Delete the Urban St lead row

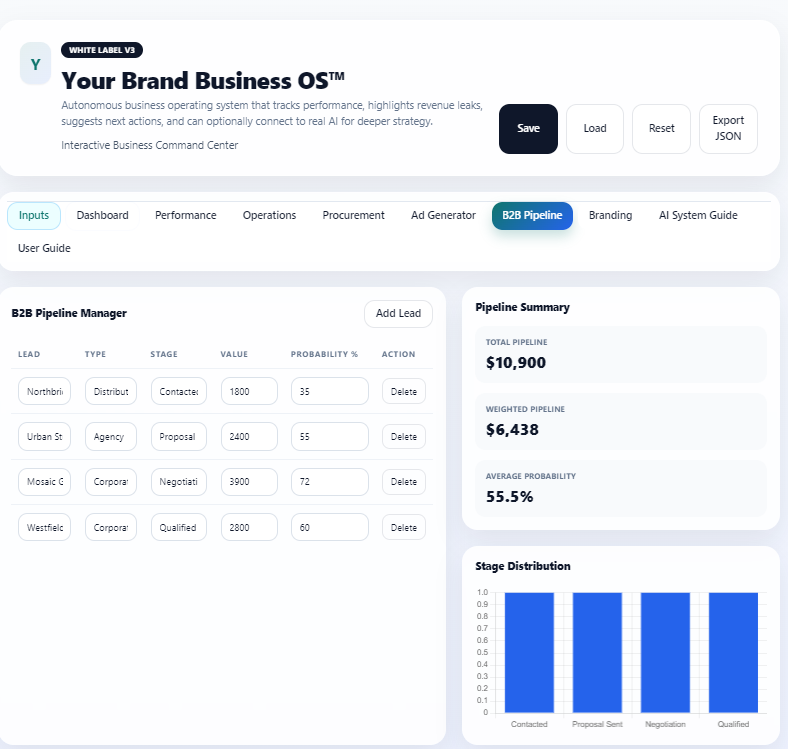pos(404,437)
